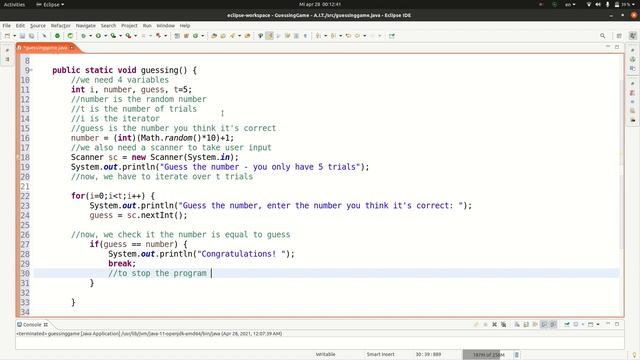Viewport: 640px width, 360px height.
Task: Click the Open Perspective icon
Action: [619, 36]
